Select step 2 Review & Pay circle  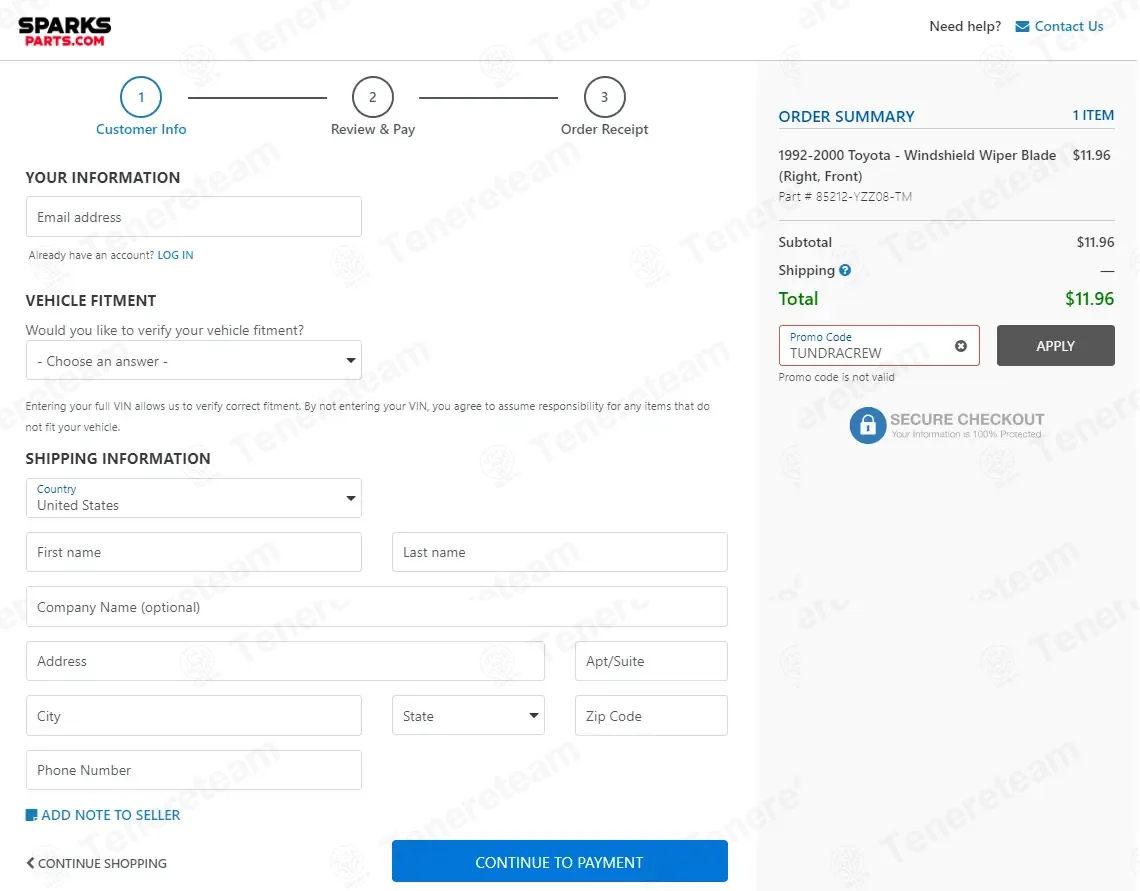coord(372,97)
